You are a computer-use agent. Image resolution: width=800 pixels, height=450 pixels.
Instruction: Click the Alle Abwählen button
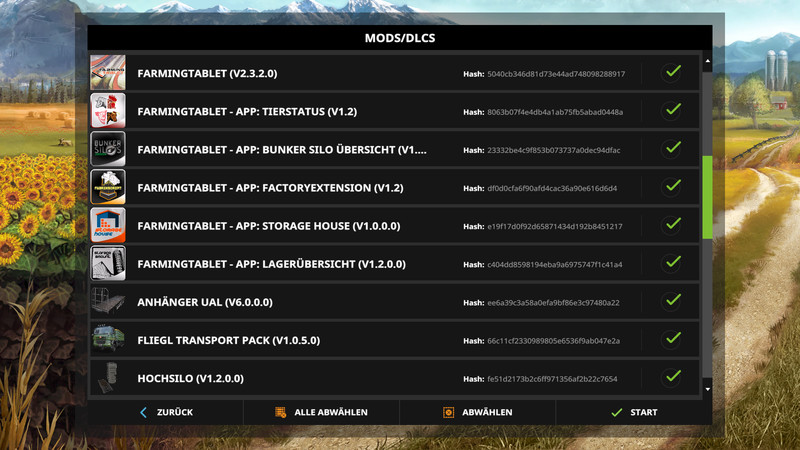[x=321, y=412]
